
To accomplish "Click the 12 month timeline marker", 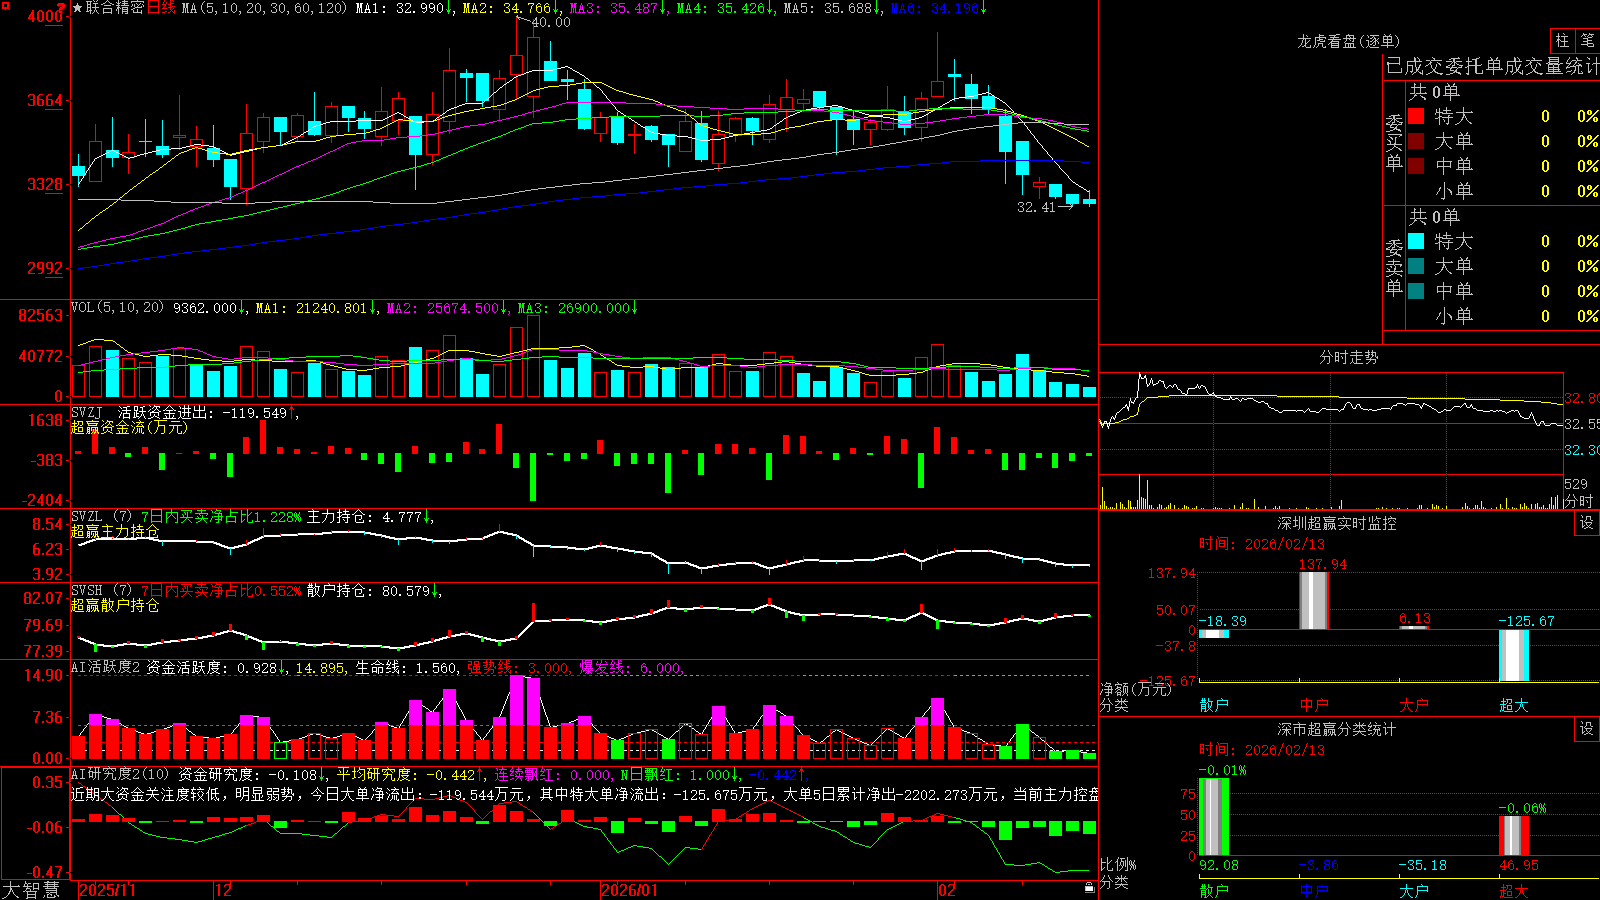I will coord(224,890).
